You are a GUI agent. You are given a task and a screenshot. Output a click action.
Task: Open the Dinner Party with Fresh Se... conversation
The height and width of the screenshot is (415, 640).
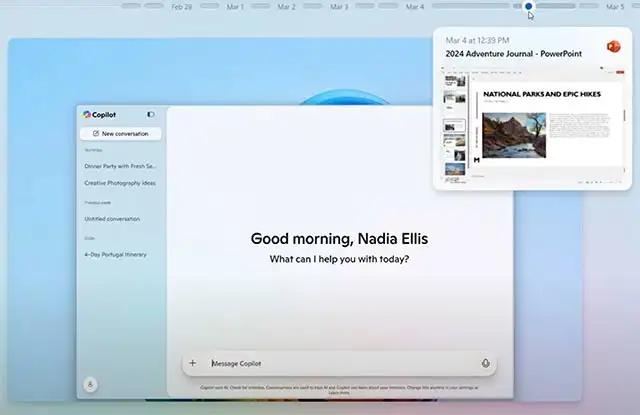(x=120, y=166)
